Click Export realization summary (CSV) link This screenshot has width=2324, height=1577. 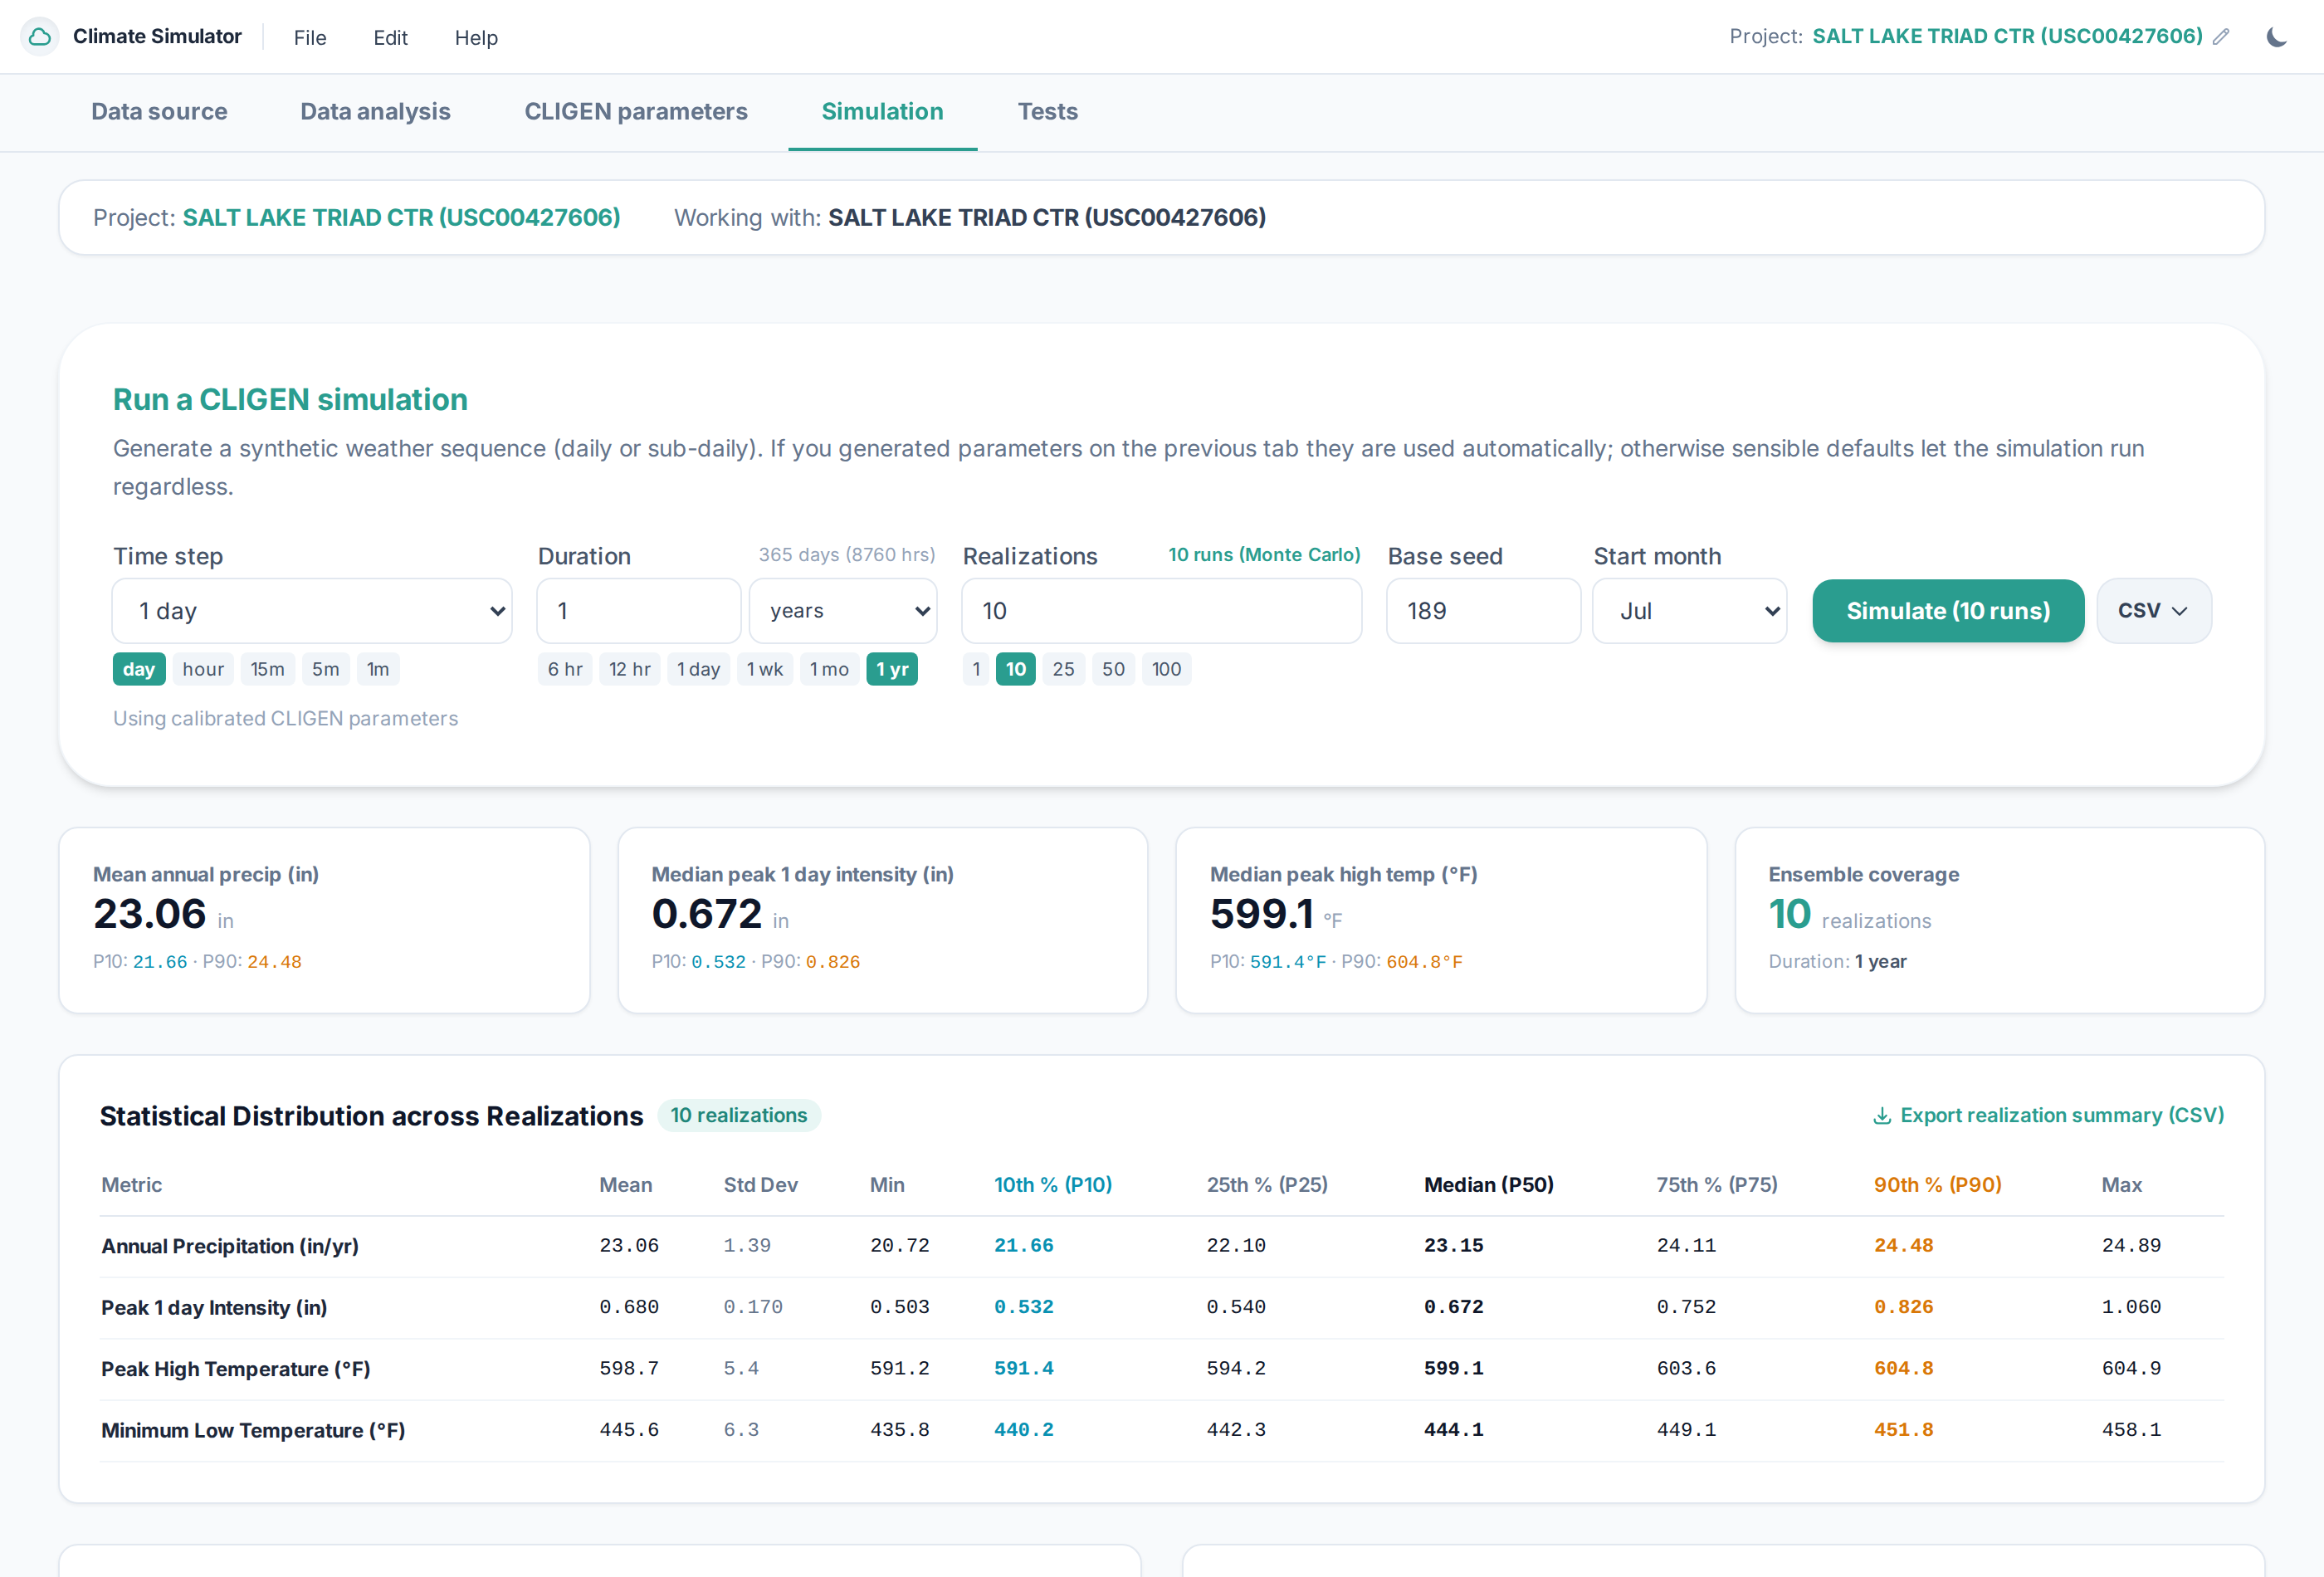pyautogui.click(x=2048, y=1115)
